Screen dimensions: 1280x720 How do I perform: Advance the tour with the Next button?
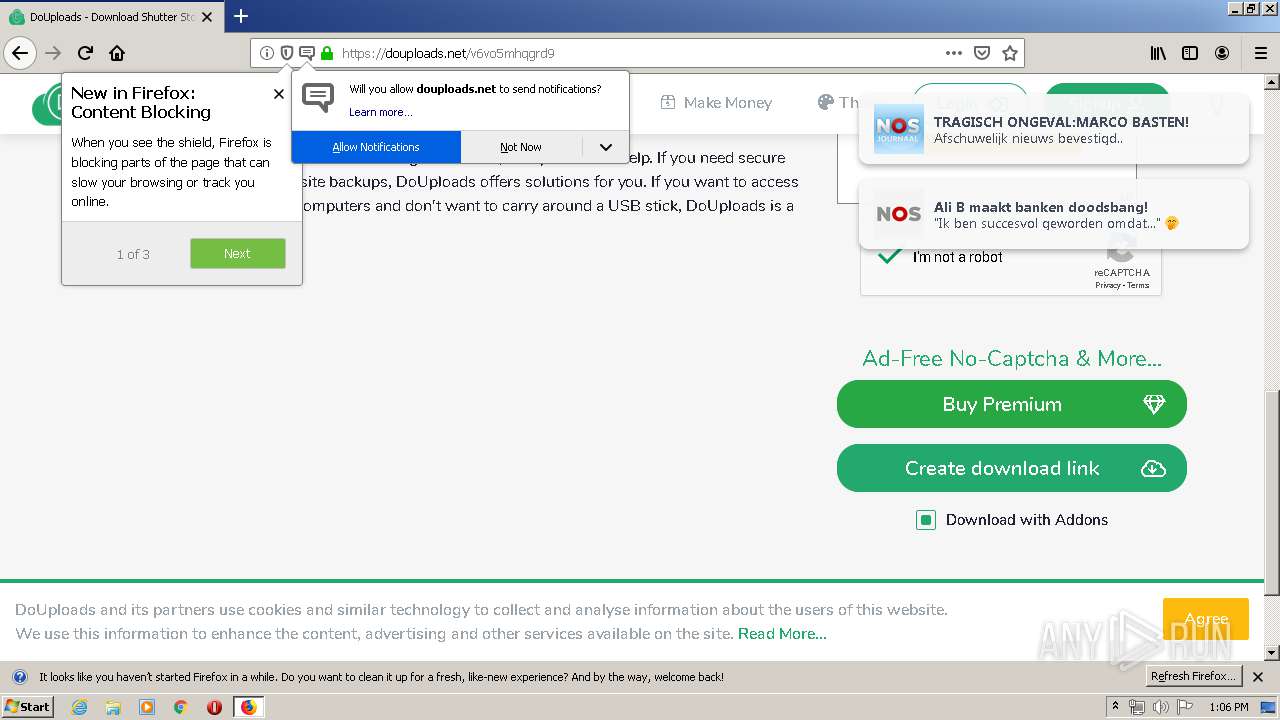(238, 254)
